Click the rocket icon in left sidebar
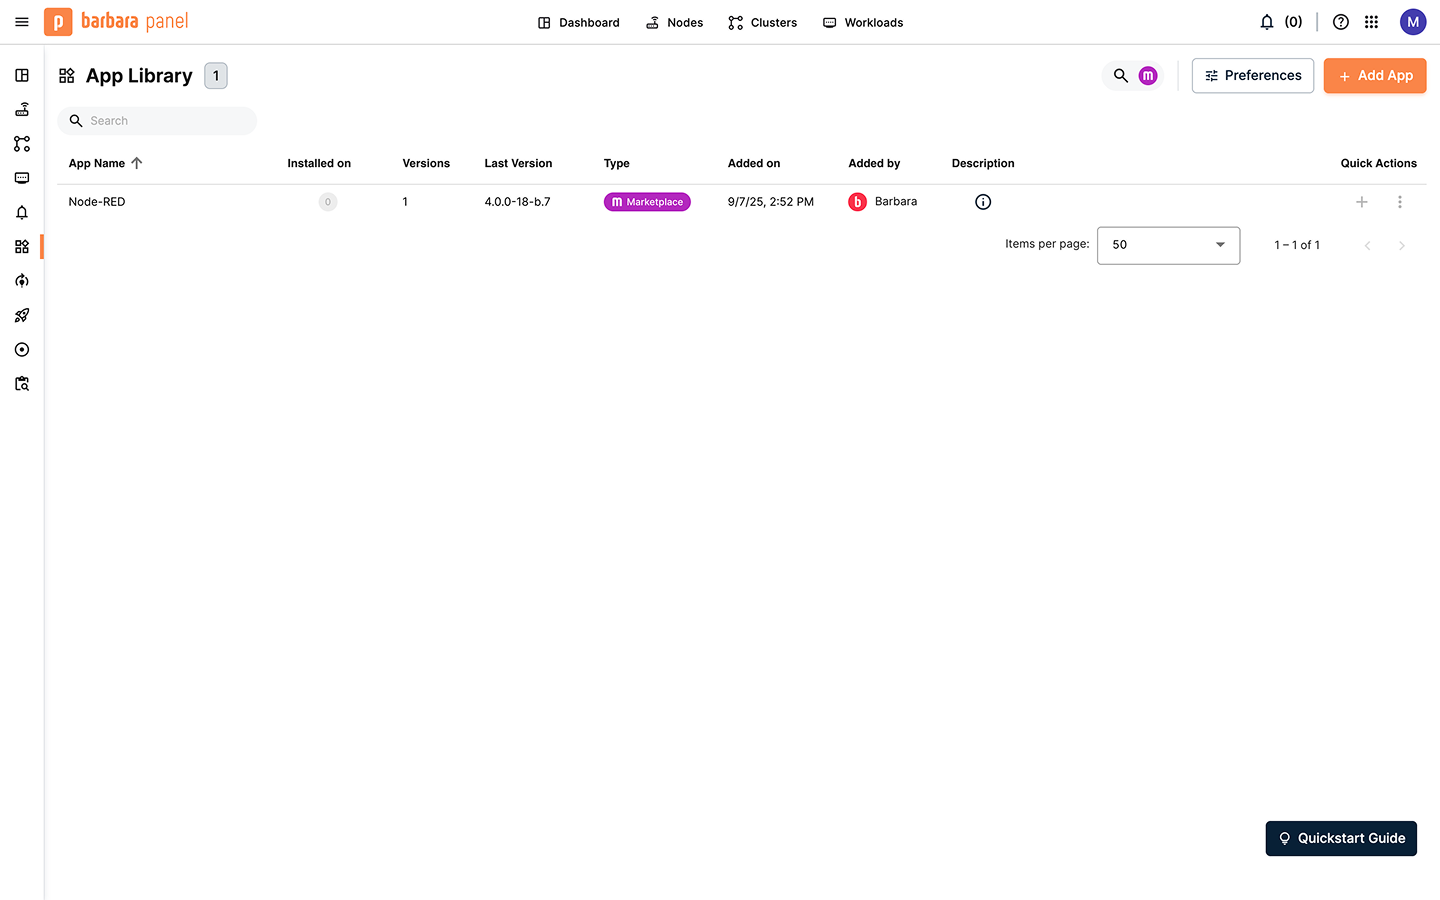This screenshot has width=1440, height=900. pyautogui.click(x=22, y=316)
